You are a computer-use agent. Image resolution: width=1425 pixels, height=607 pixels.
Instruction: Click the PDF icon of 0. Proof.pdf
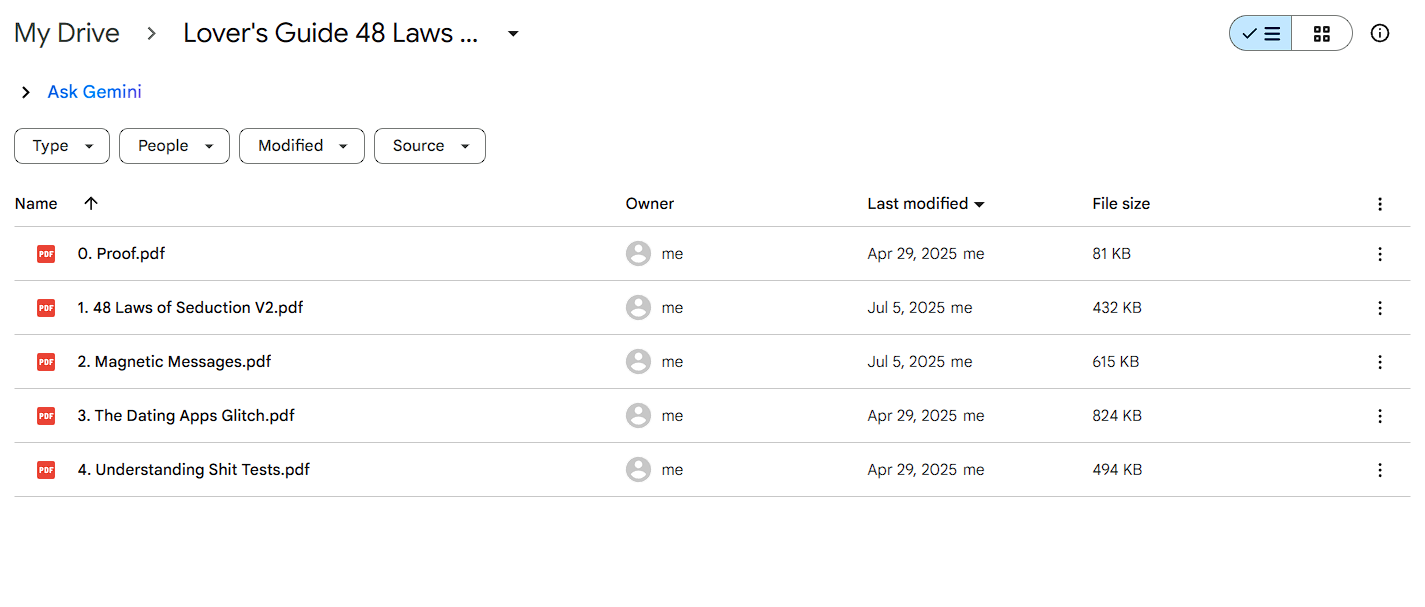46,254
